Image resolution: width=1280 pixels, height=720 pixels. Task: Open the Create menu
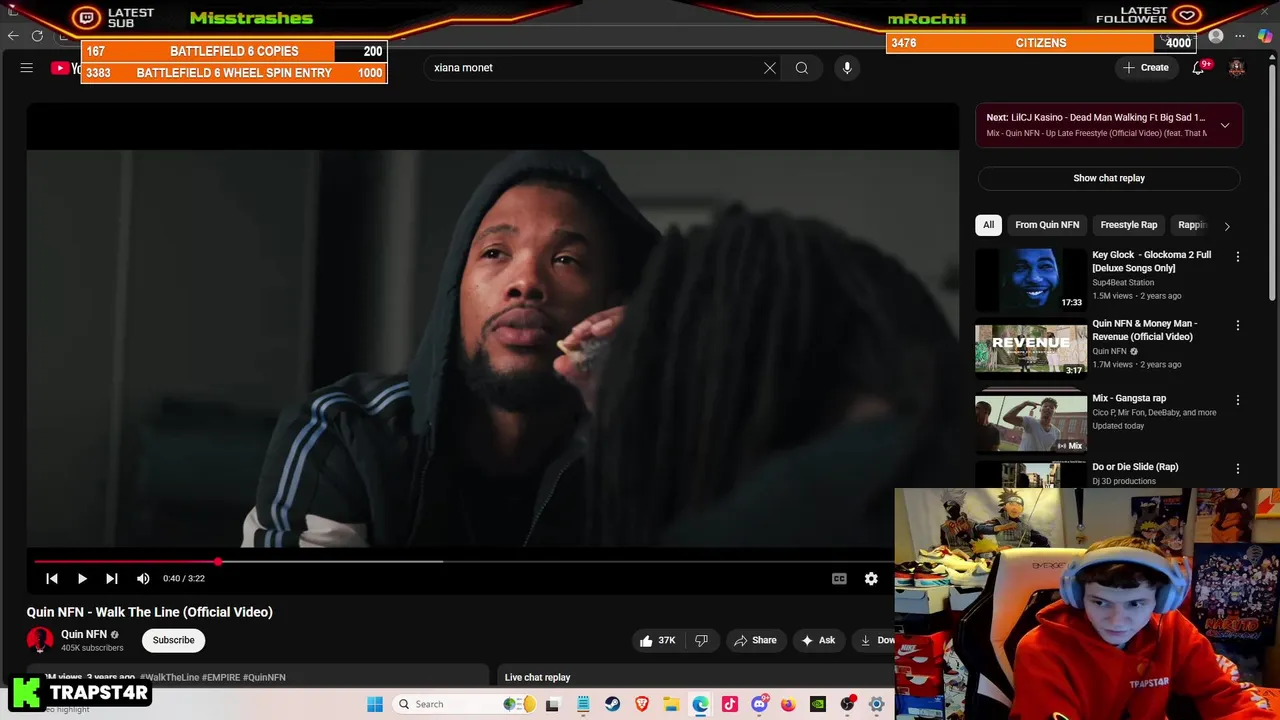coord(1146,68)
